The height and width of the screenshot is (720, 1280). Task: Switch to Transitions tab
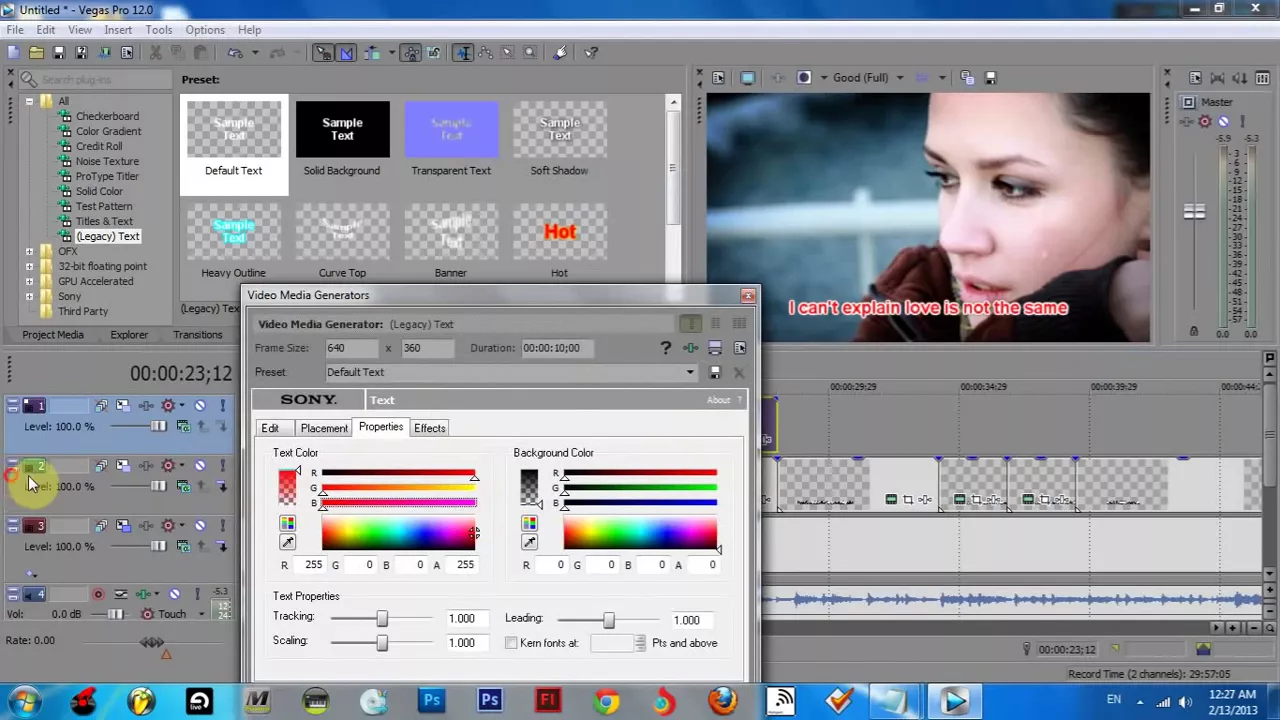pos(198,335)
